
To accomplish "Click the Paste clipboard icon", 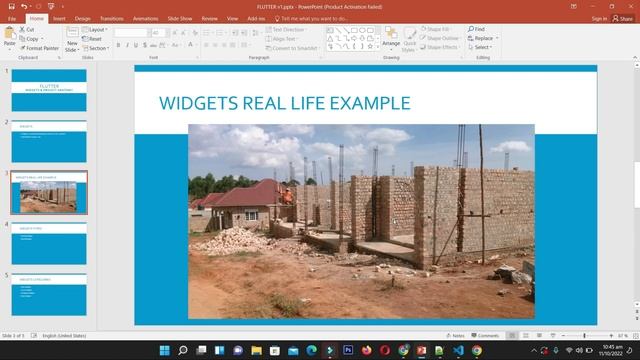I will [9, 33].
